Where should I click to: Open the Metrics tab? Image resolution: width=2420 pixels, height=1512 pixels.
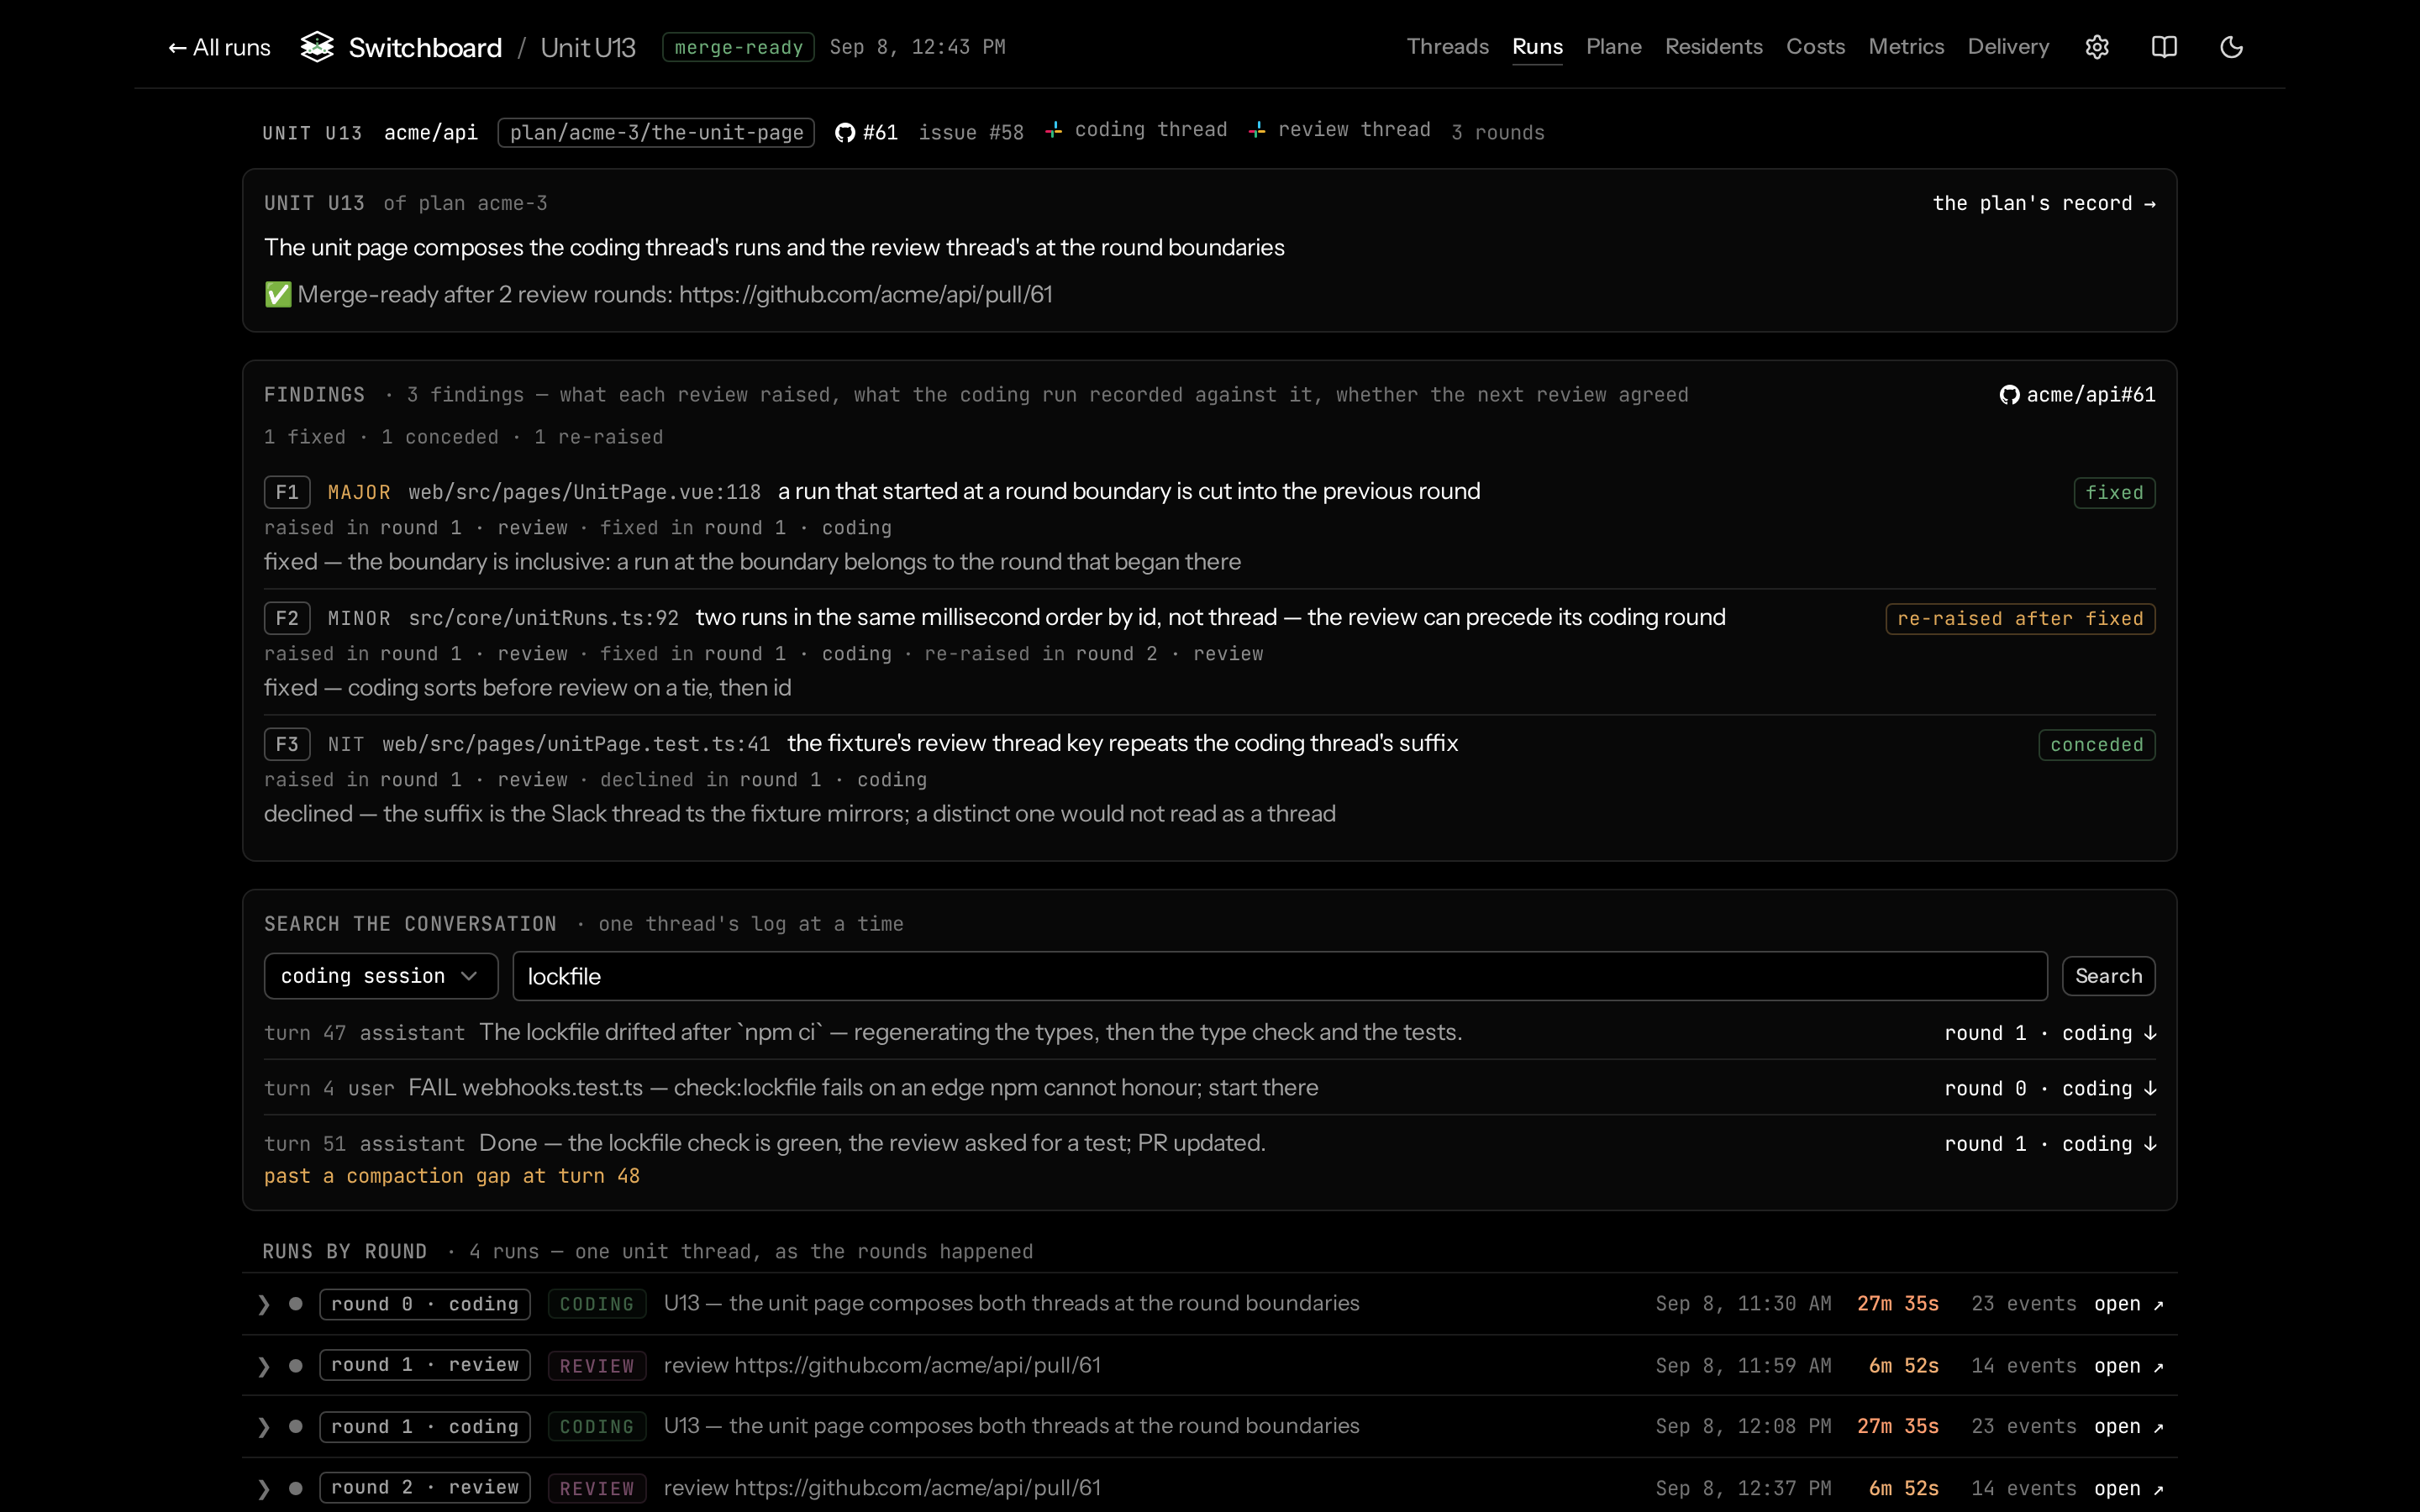tap(1906, 47)
